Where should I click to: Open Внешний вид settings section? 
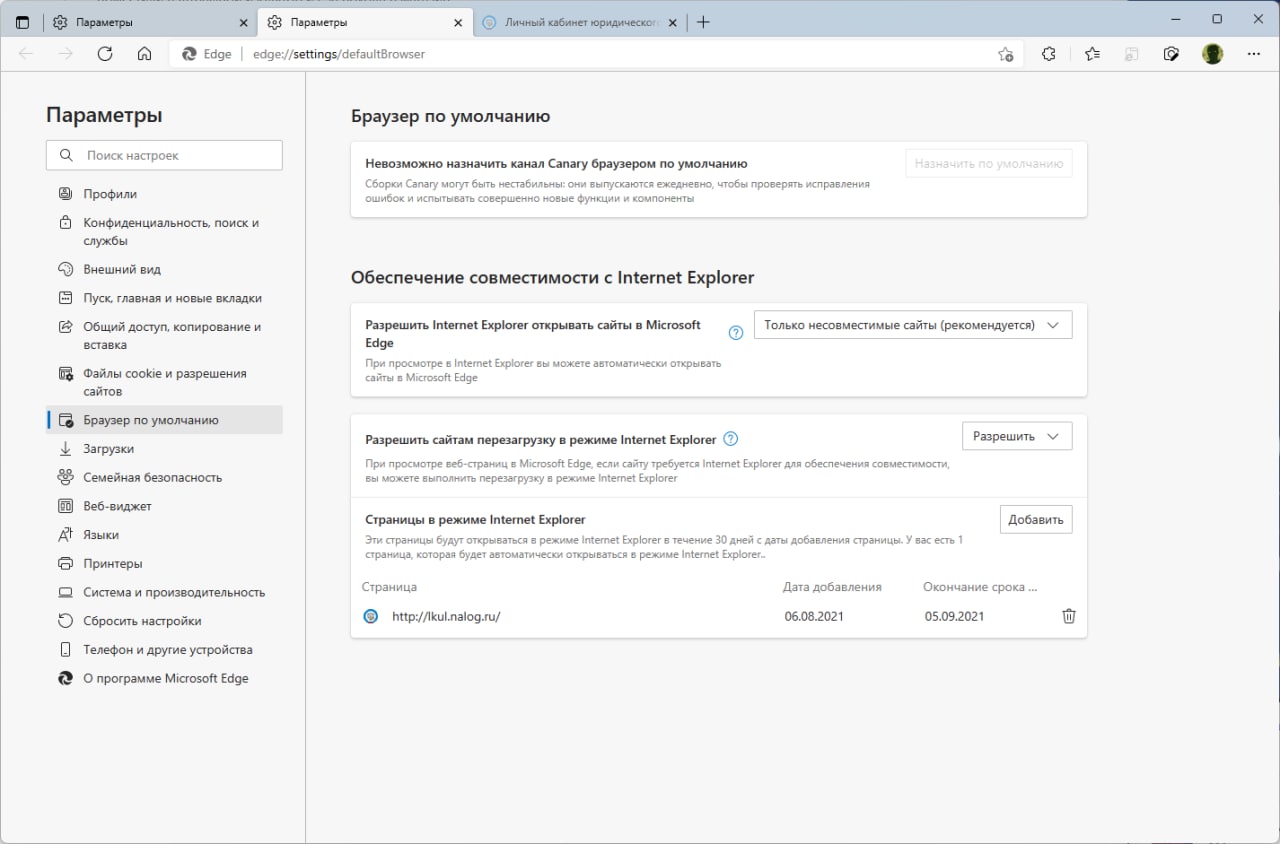tap(165, 269)
